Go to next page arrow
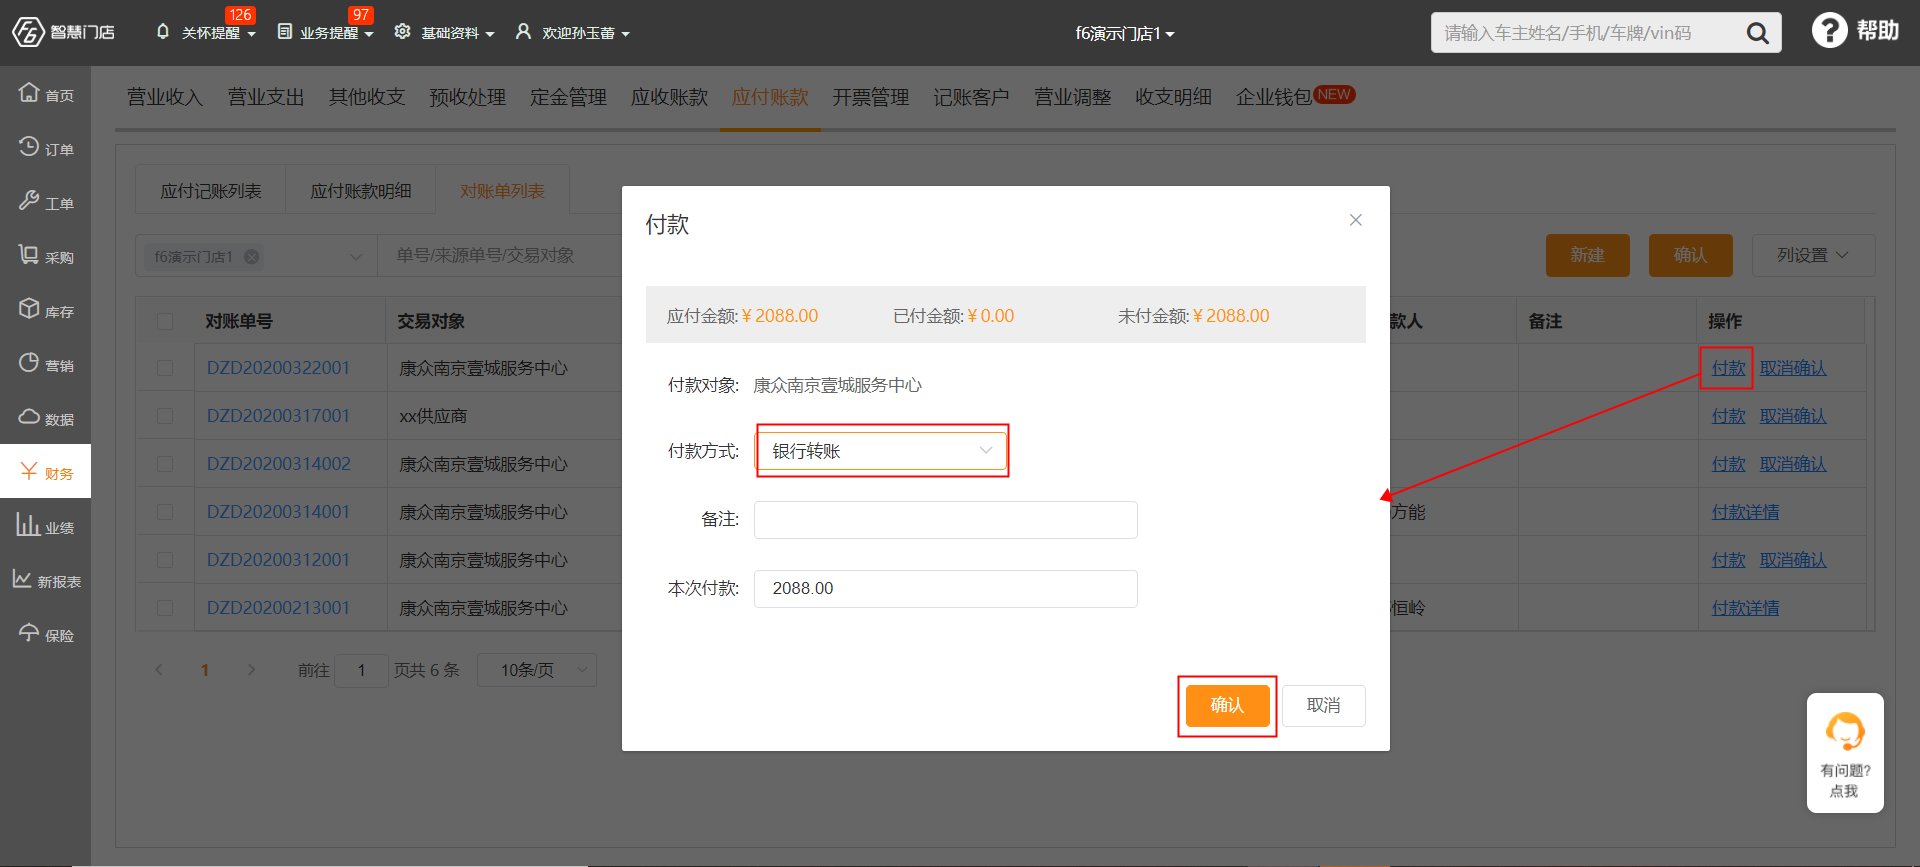 (251, 670)
